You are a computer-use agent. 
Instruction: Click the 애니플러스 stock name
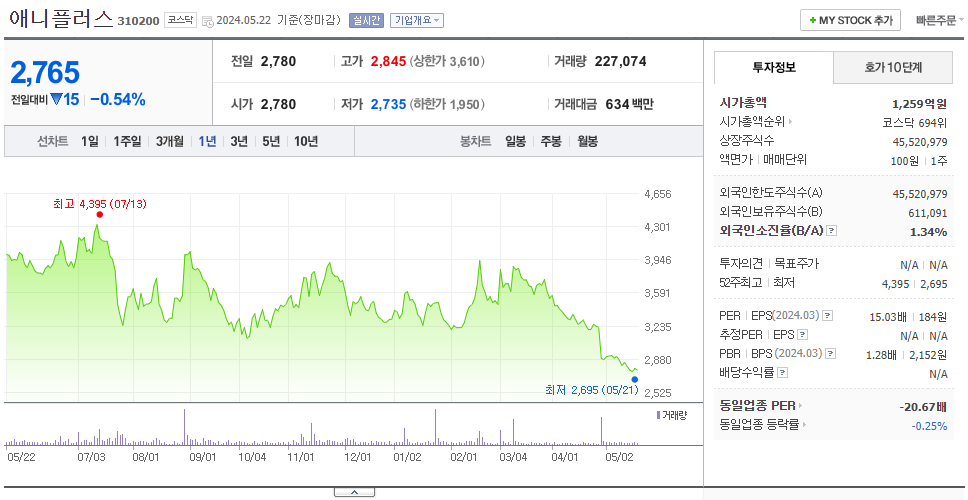click(x=61, y=20)
